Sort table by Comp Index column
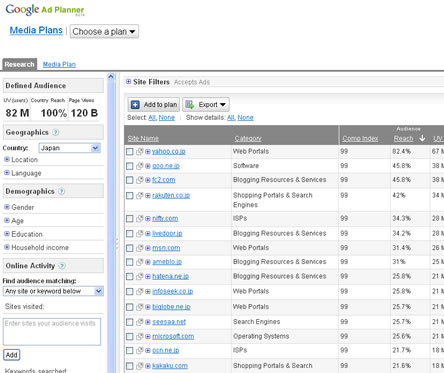 point(360,138)
